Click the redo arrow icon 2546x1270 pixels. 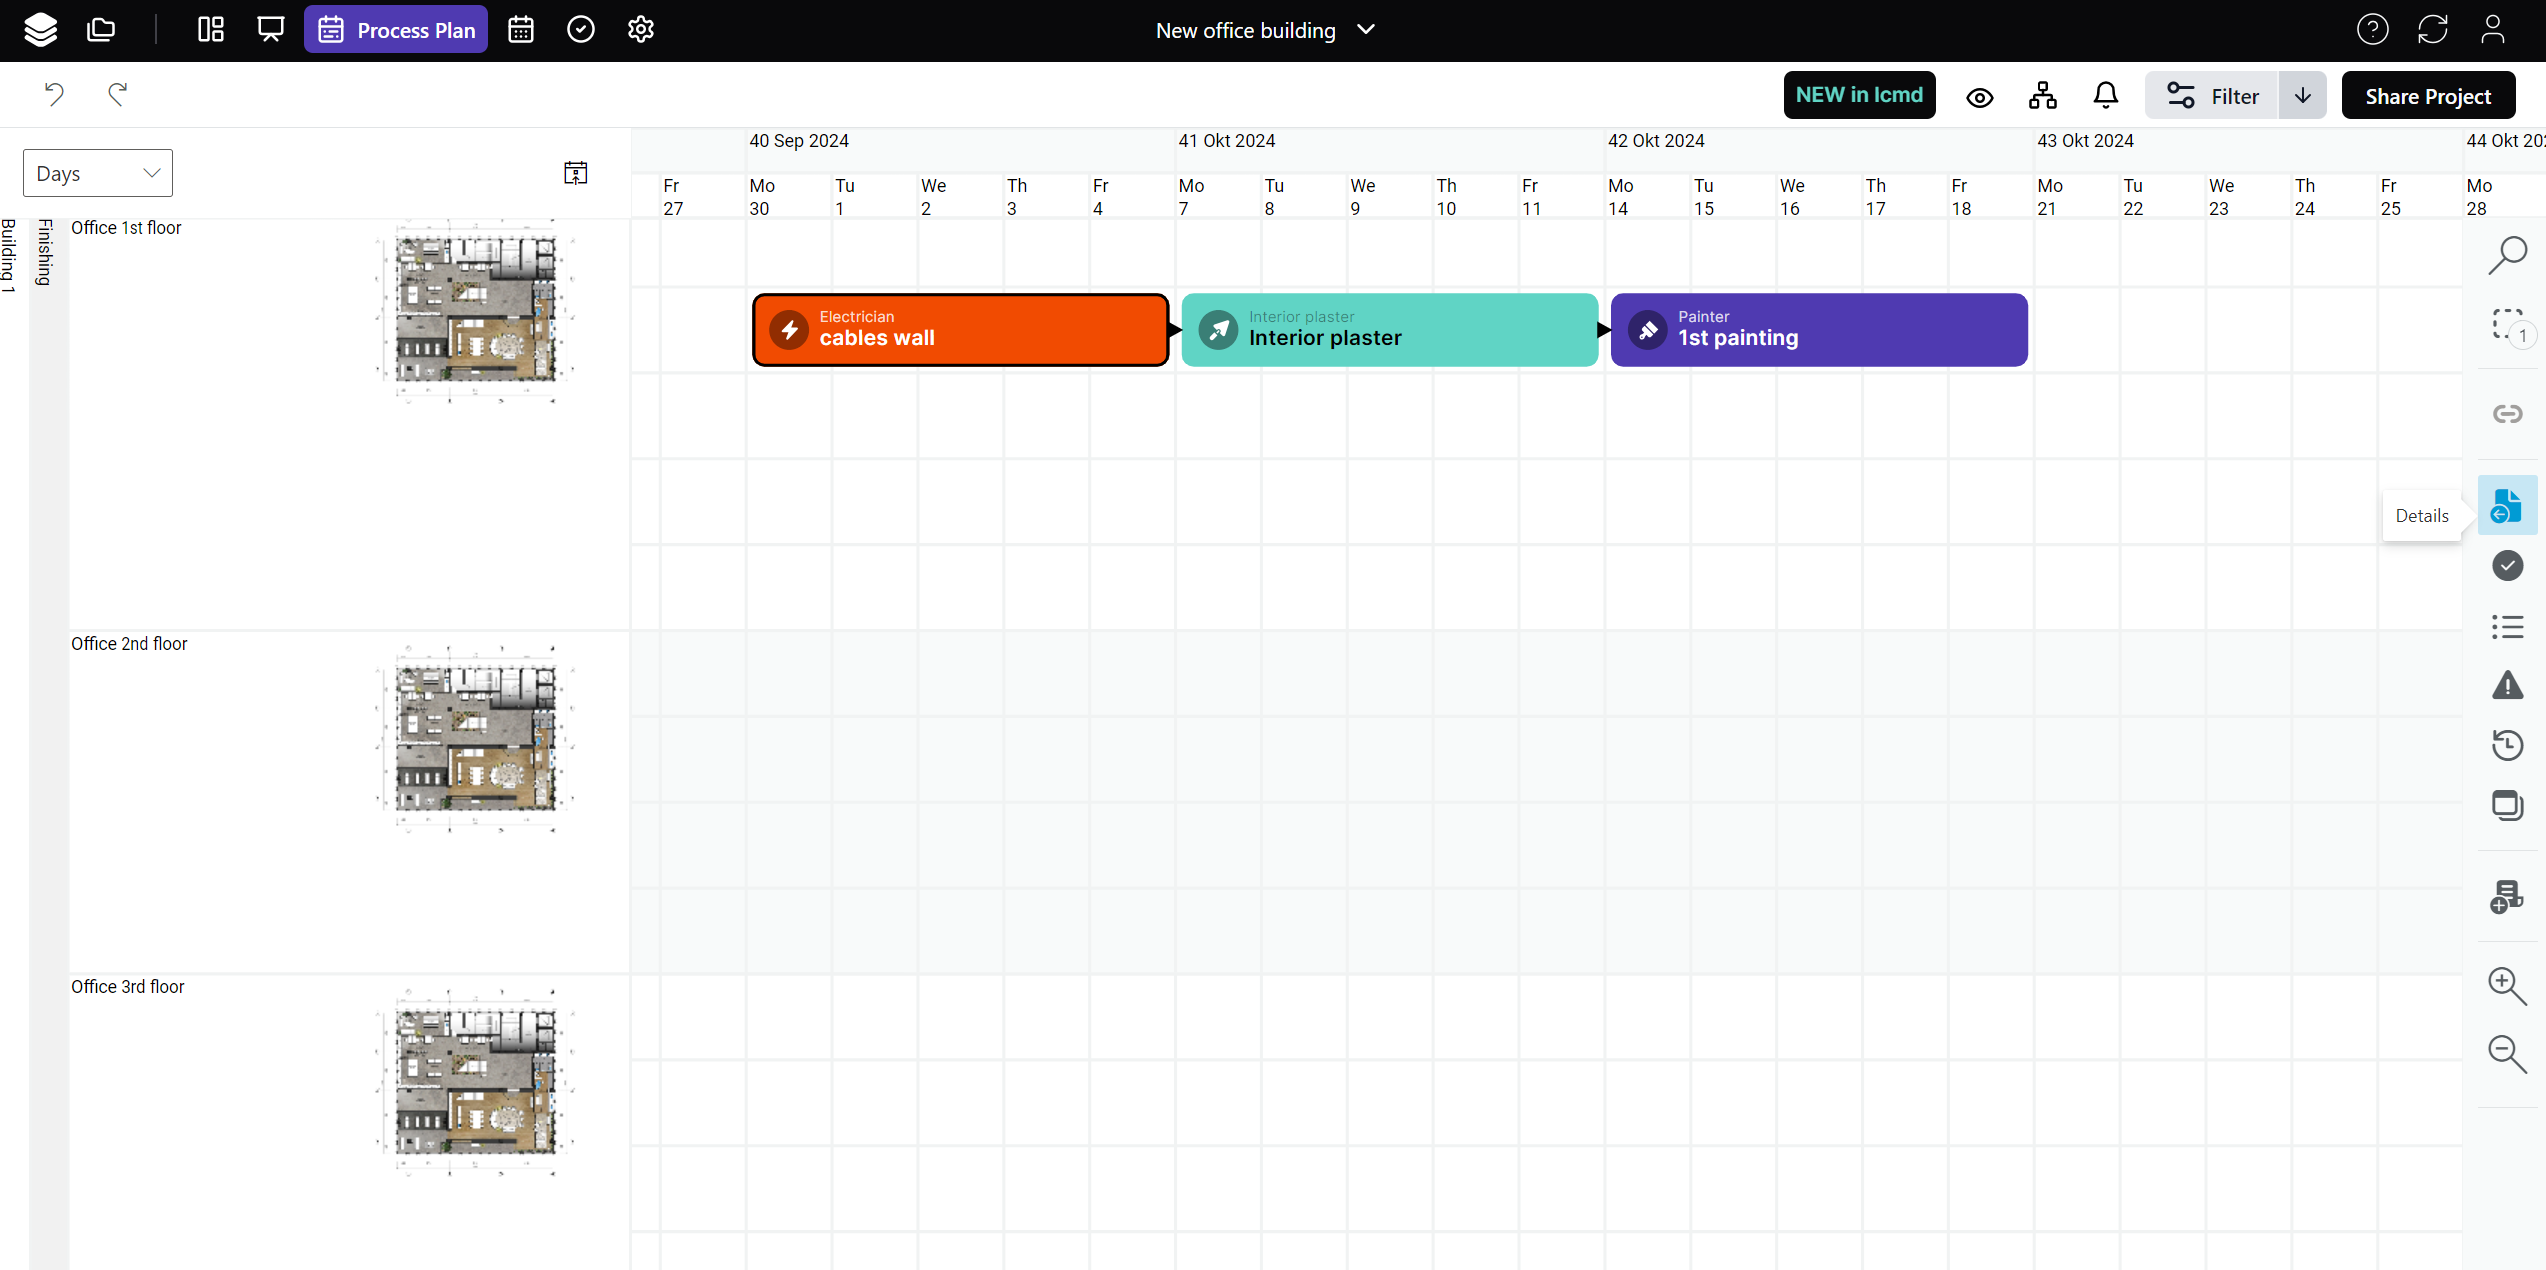click(x=117, y=95)
